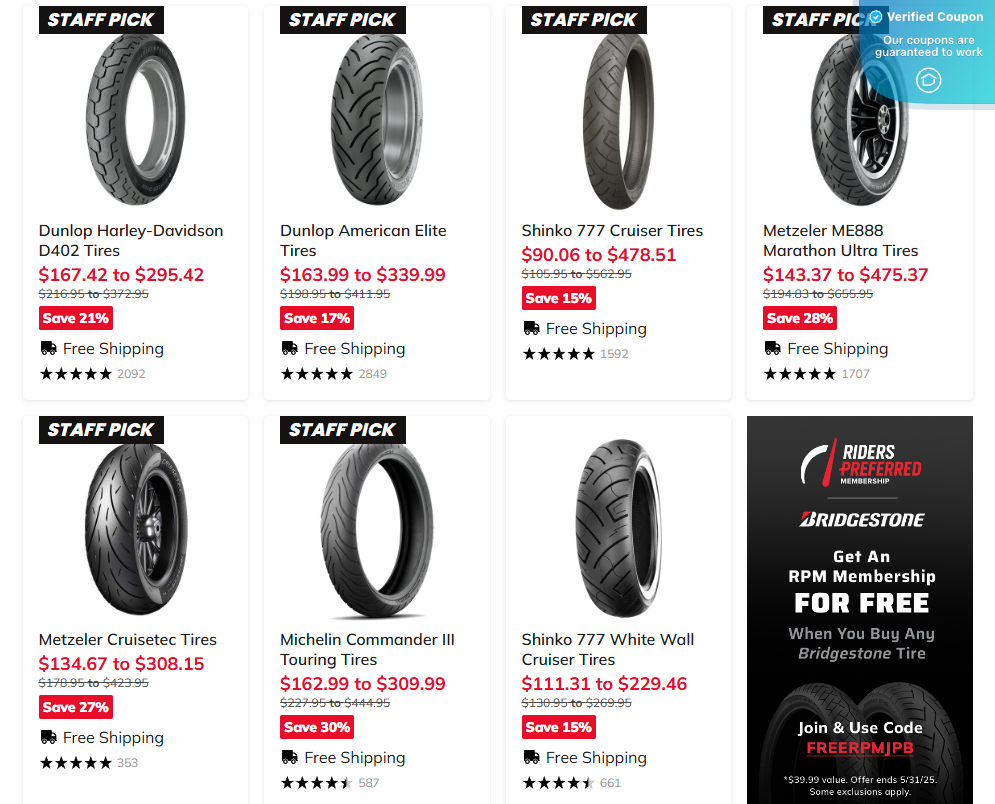This screenshot has width=995, height=804.
Task: Click the Verified Coupon house icon
Action: click(928, 81)
